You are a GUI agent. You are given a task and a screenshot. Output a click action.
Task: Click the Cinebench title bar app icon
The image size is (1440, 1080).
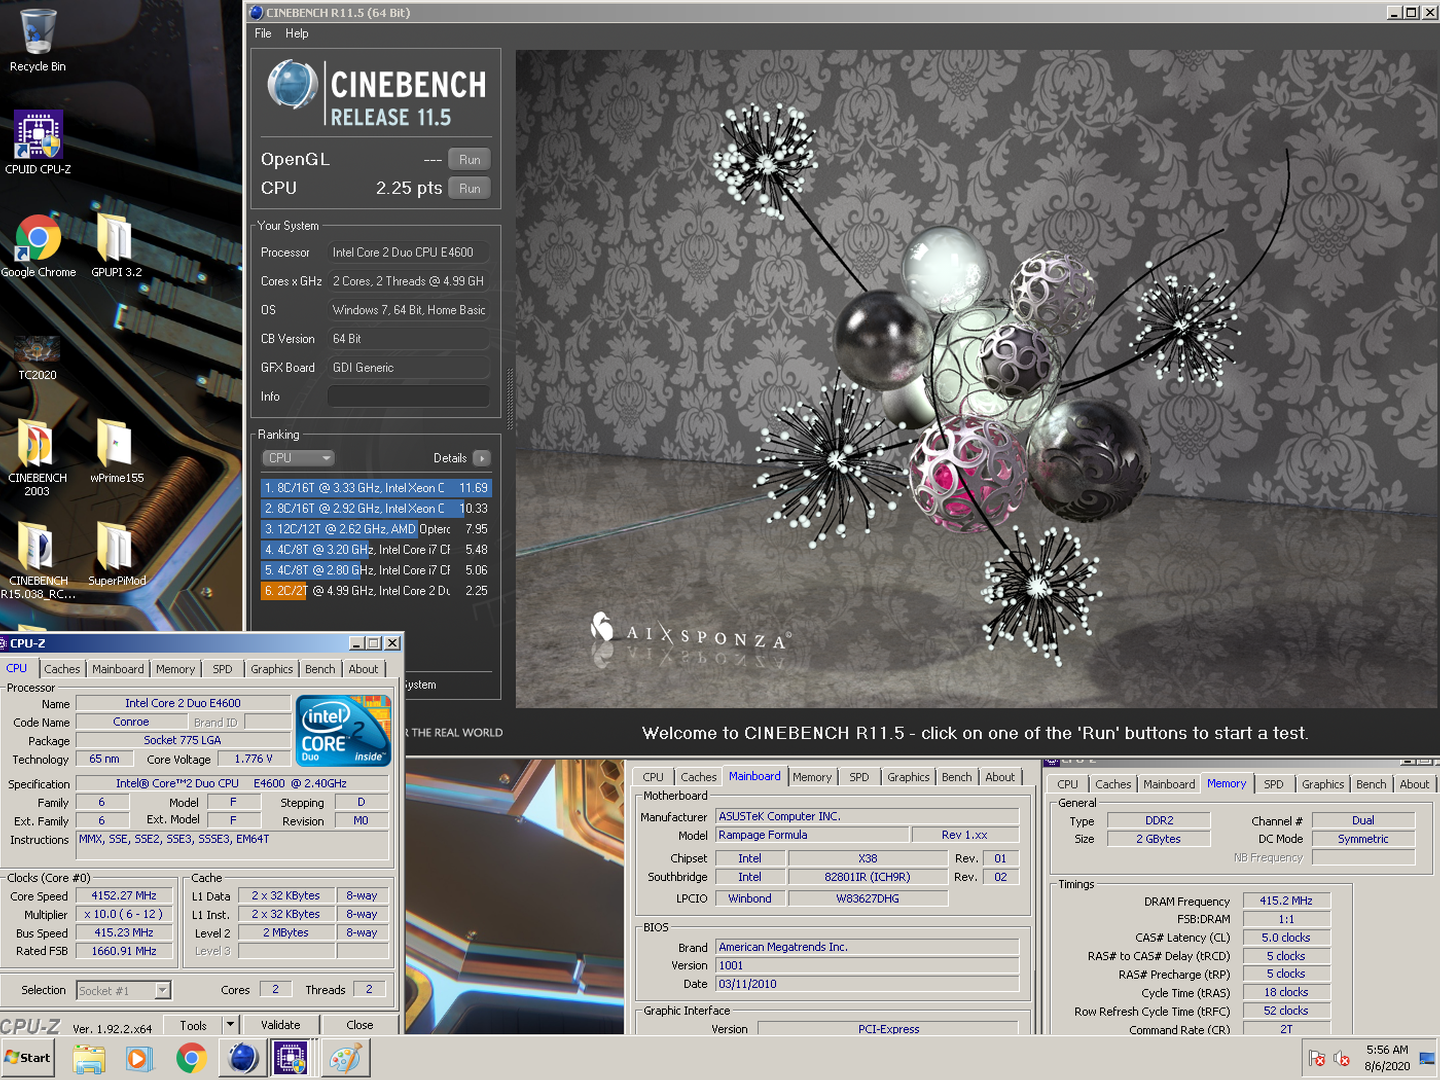pyautogui.click(x=257, y=12)
